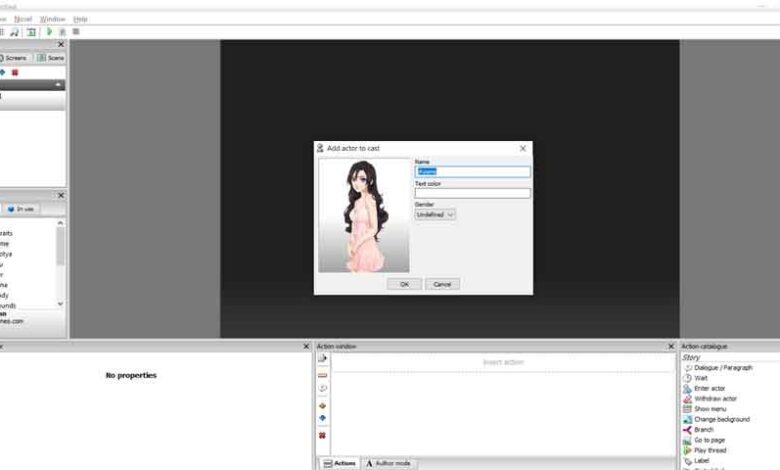Open the Novel menu

(x=23, y=19)
